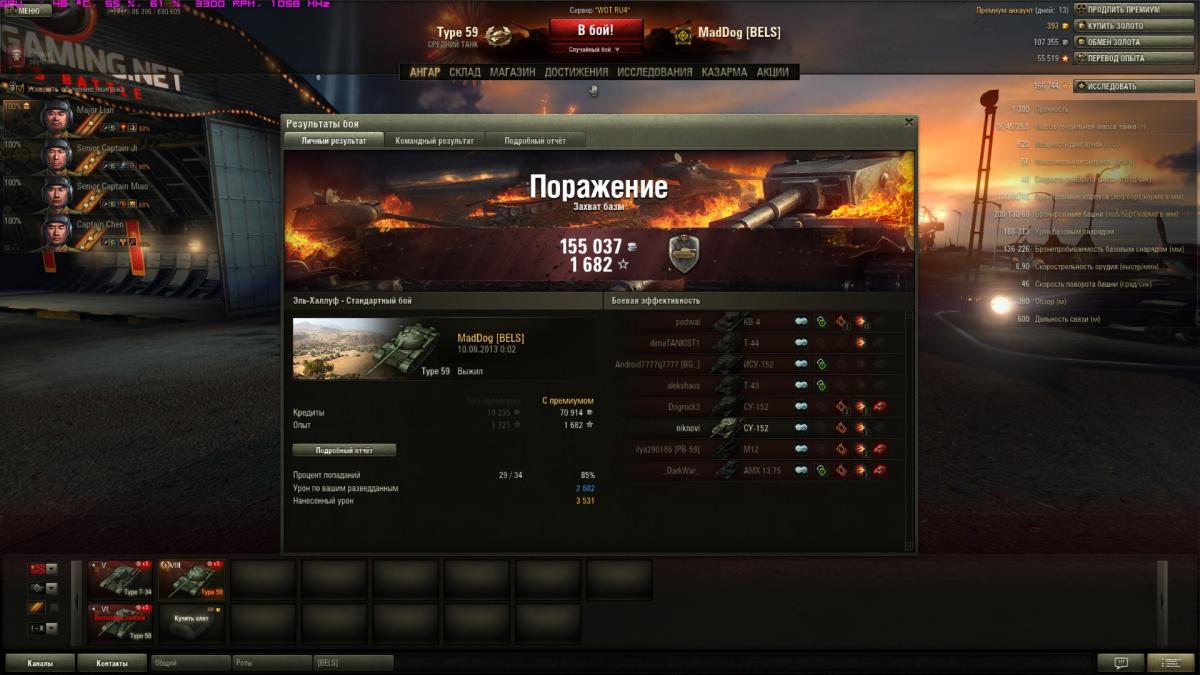1200x675 pixels.
Task: Click КУПИТЬ ЗОЛОТО button
Action: click(x=1134, y=25)
